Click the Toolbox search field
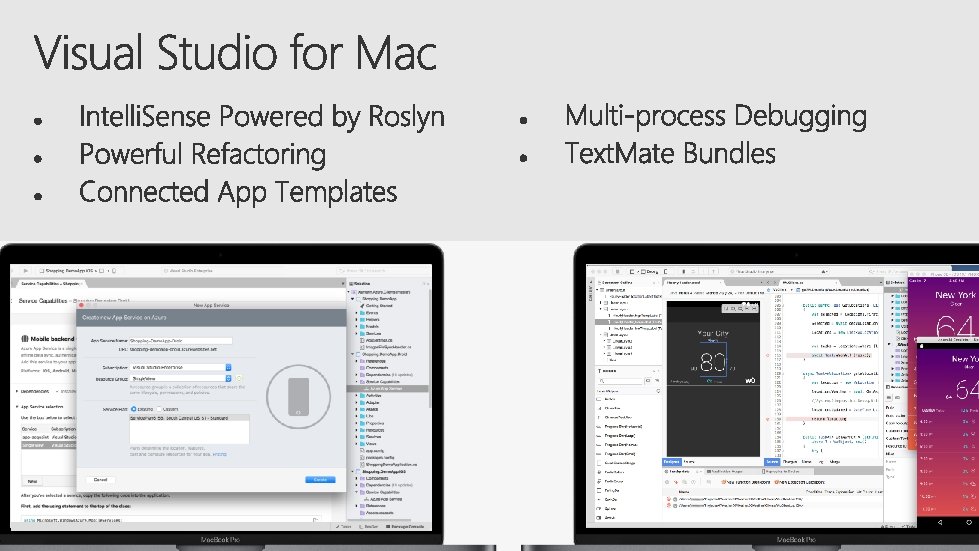 click(620, 381)
